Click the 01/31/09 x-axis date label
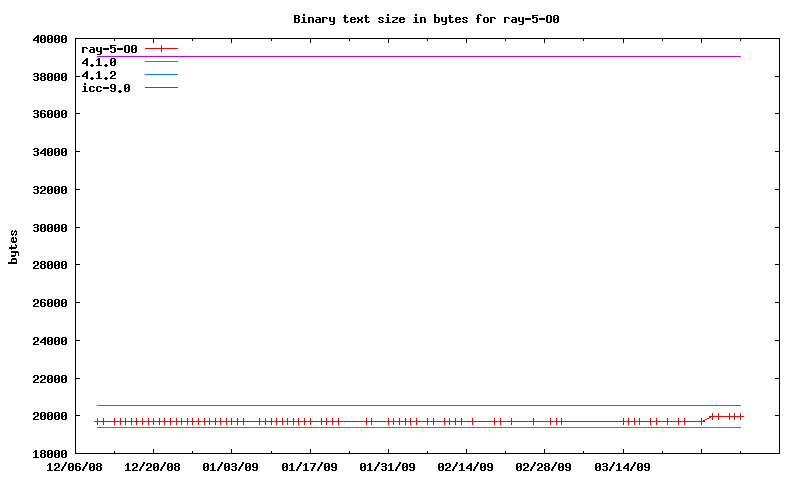Screen dimensions: 800x480 [x=387, y=467]
